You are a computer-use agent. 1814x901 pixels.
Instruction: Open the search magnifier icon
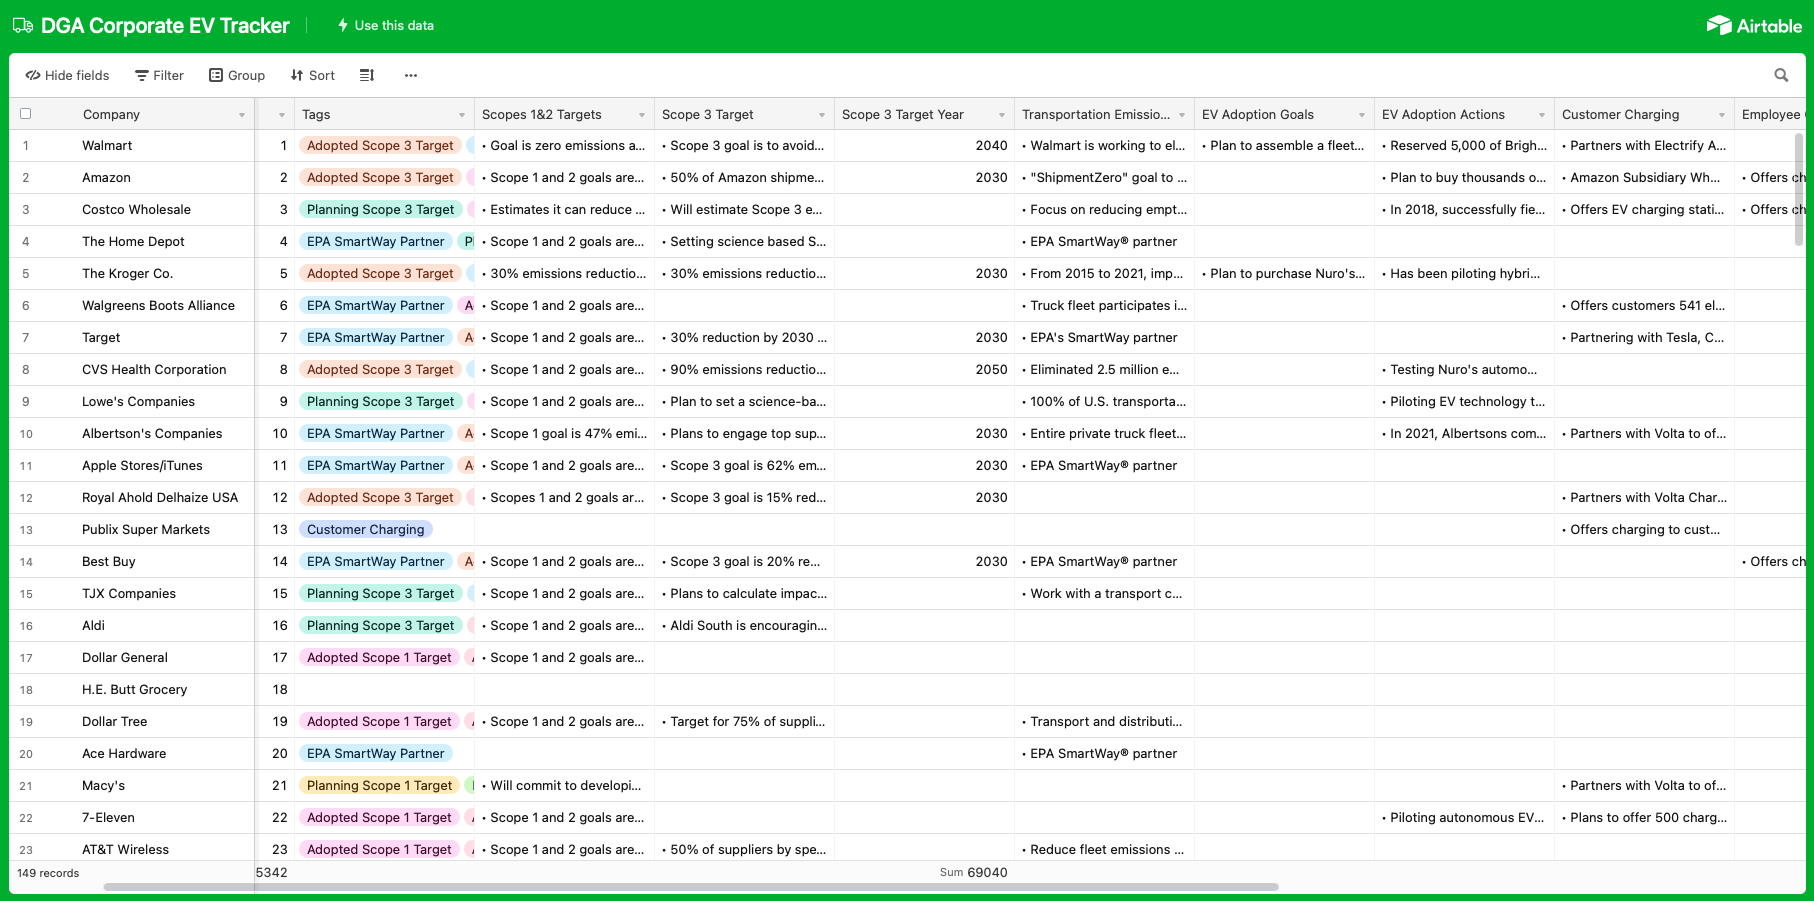[1781, 75]
